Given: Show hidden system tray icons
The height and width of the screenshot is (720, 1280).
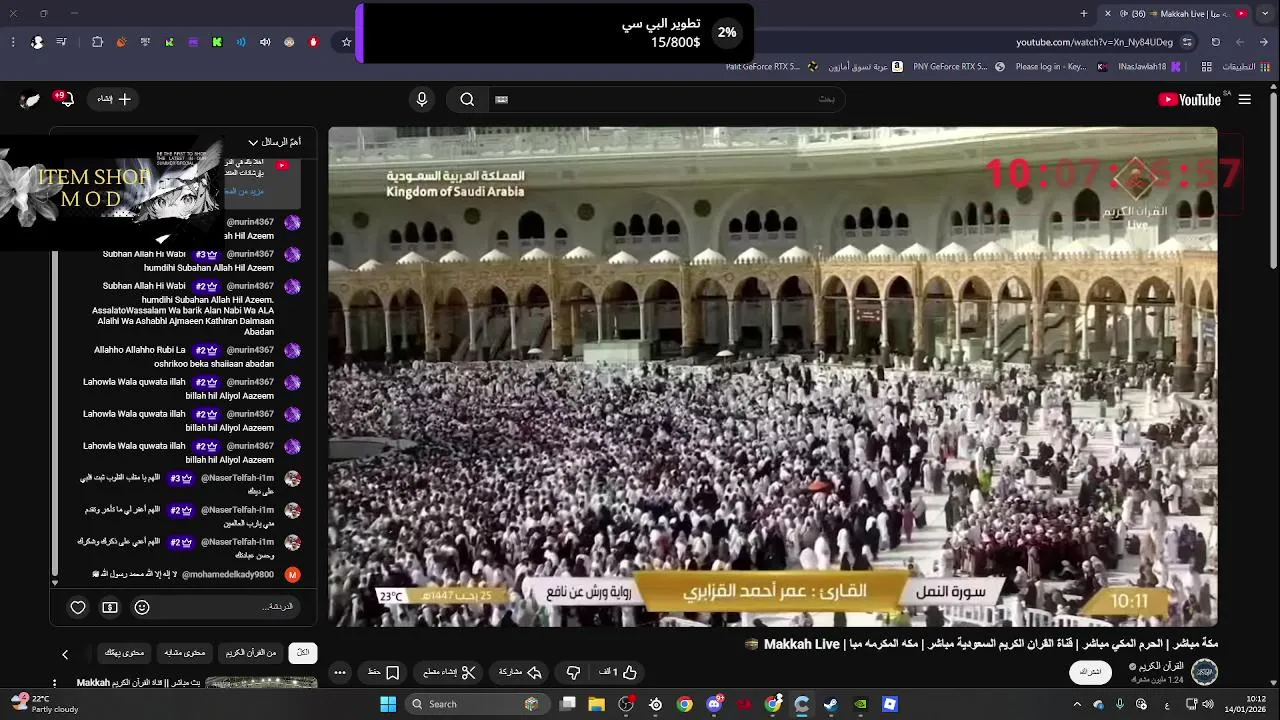Looking at the screenshot, I should pyautogui.click(x=1077, y=704).
